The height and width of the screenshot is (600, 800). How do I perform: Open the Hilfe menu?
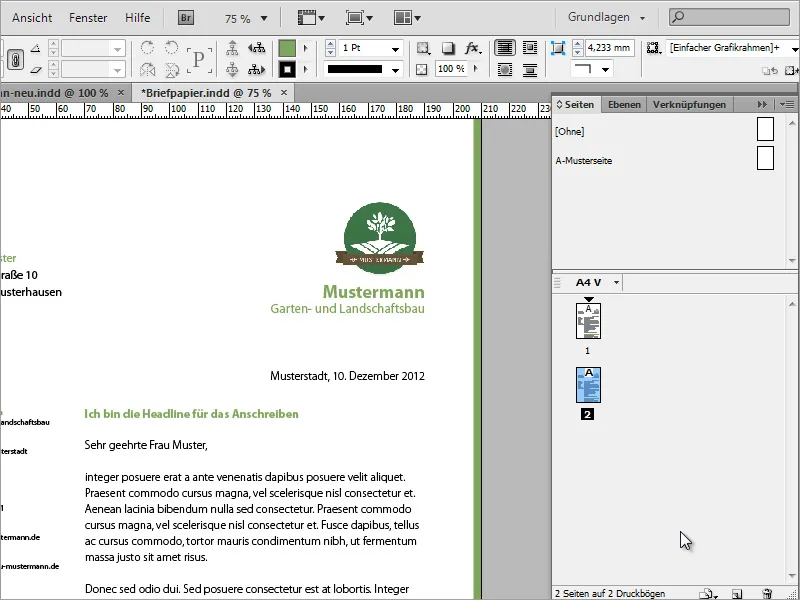pos(137,18)
